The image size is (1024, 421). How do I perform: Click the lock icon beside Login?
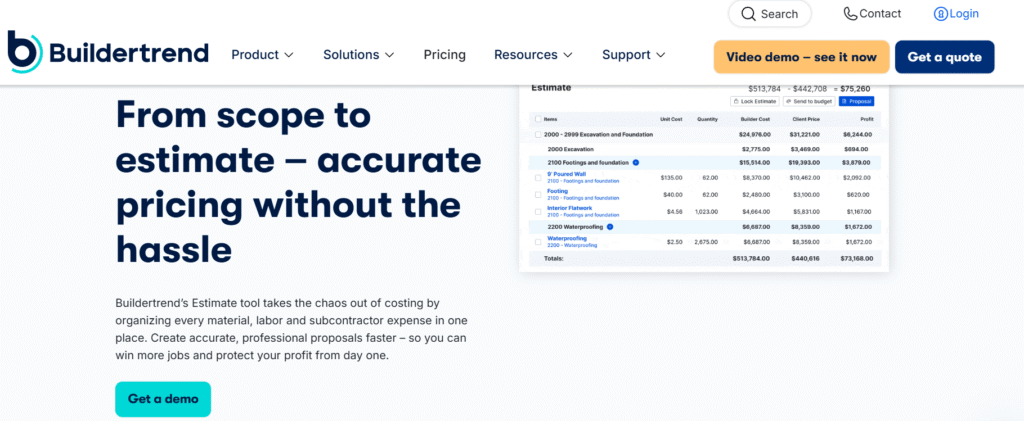pyautogui.click(x=940, y=14)
